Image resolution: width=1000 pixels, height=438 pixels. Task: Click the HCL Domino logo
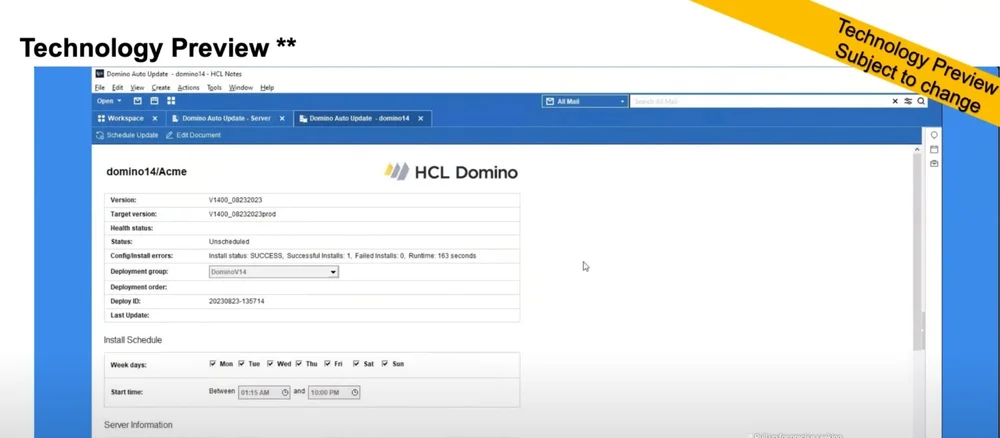click(x=450, y=172)
